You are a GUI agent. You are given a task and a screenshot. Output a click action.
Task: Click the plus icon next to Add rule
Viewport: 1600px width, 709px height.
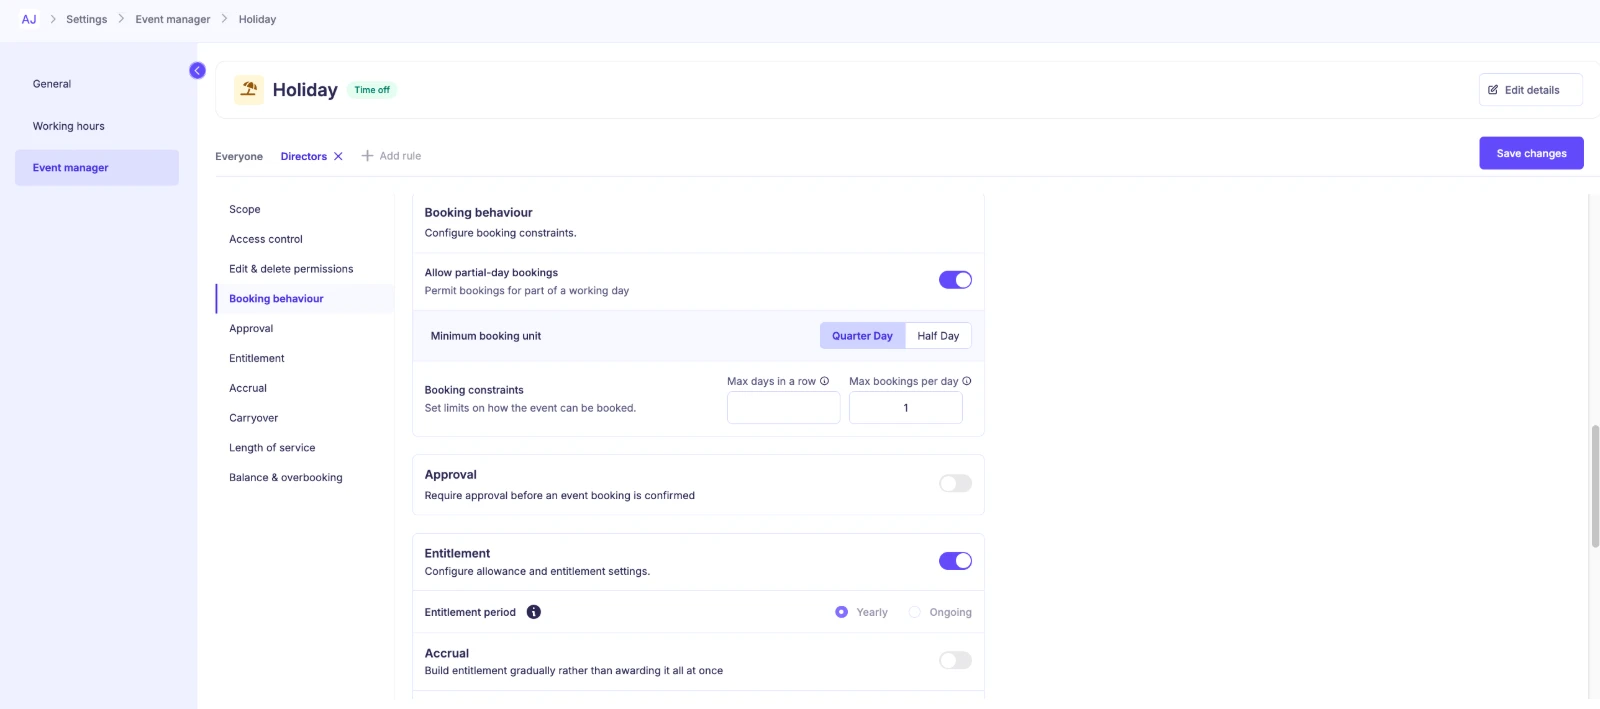[x=367, y=156]
